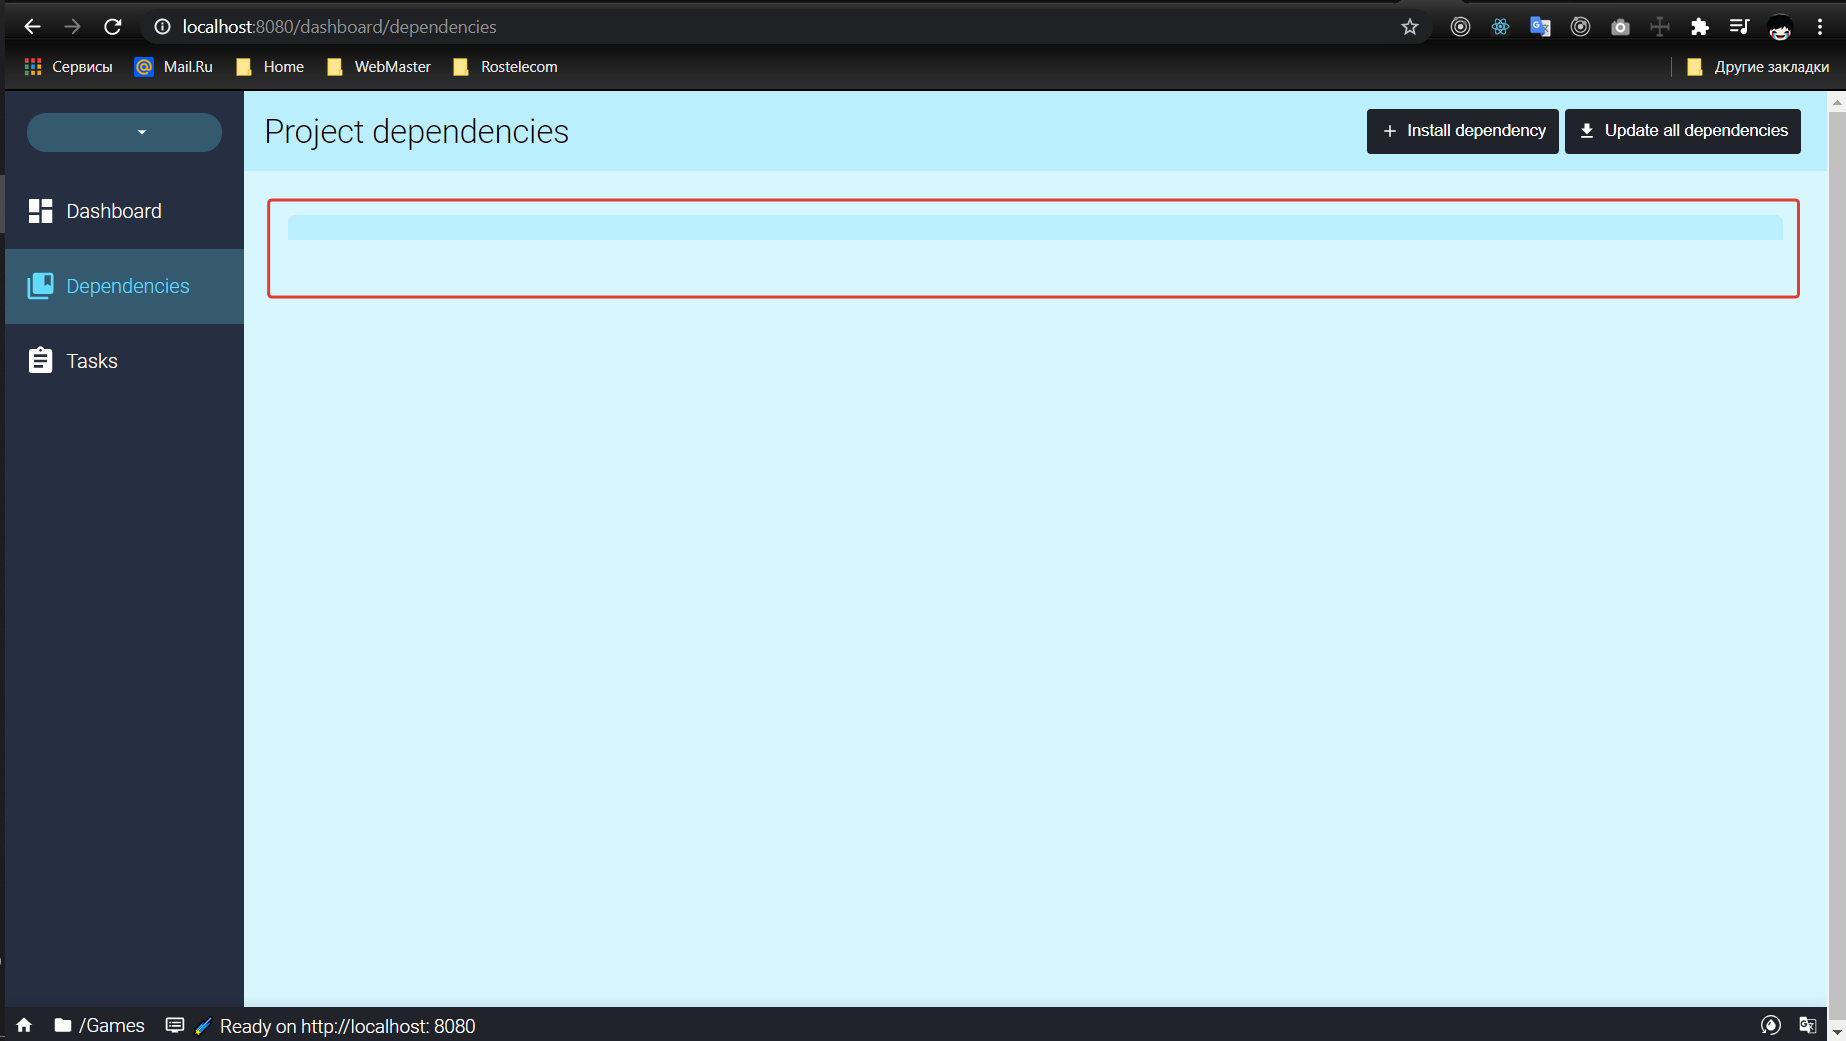Image resolution: width=1846 pixels, height=1041 pixels.
Task: Click the Project dependencies heading
Action: tap(417, 131)
